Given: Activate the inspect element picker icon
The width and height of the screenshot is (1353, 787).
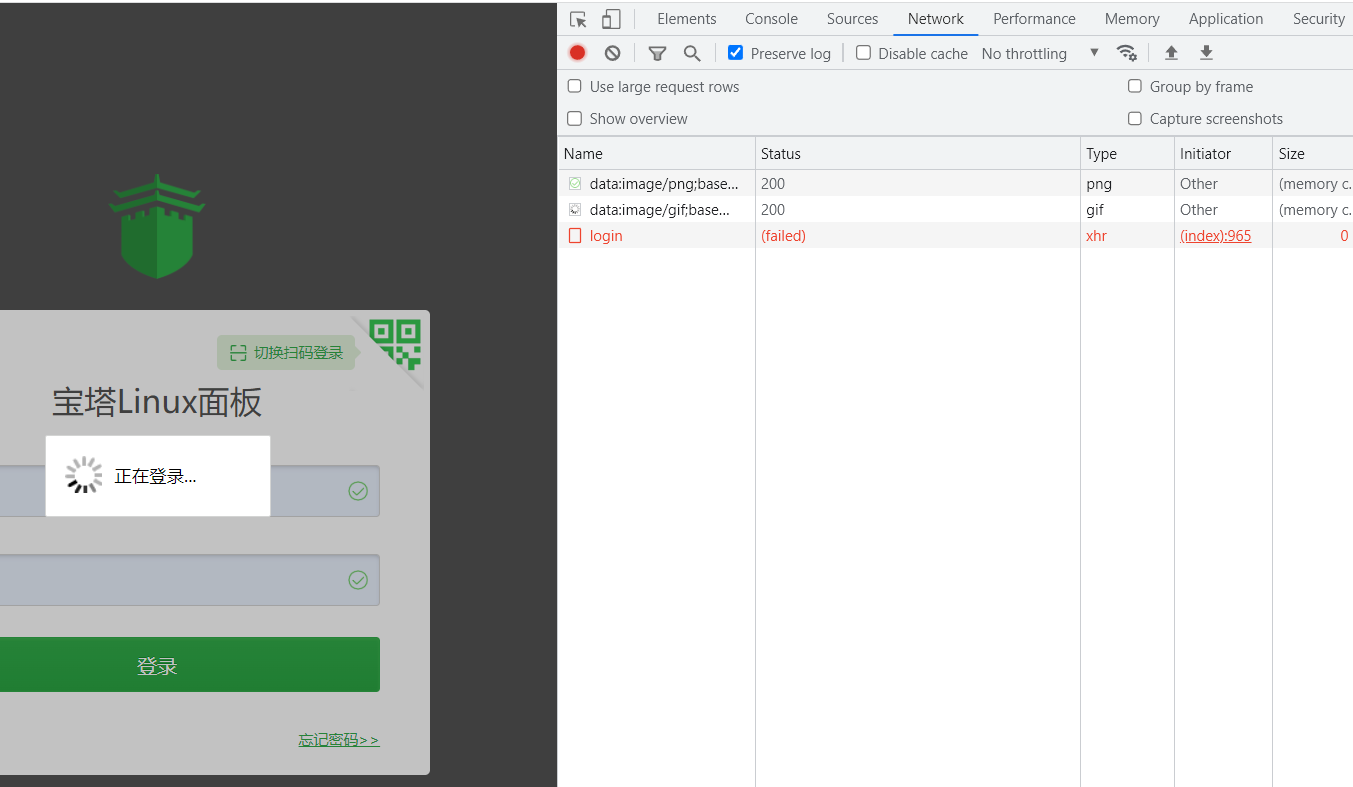Looking at the screenshot, I should [x=578, y=19].
